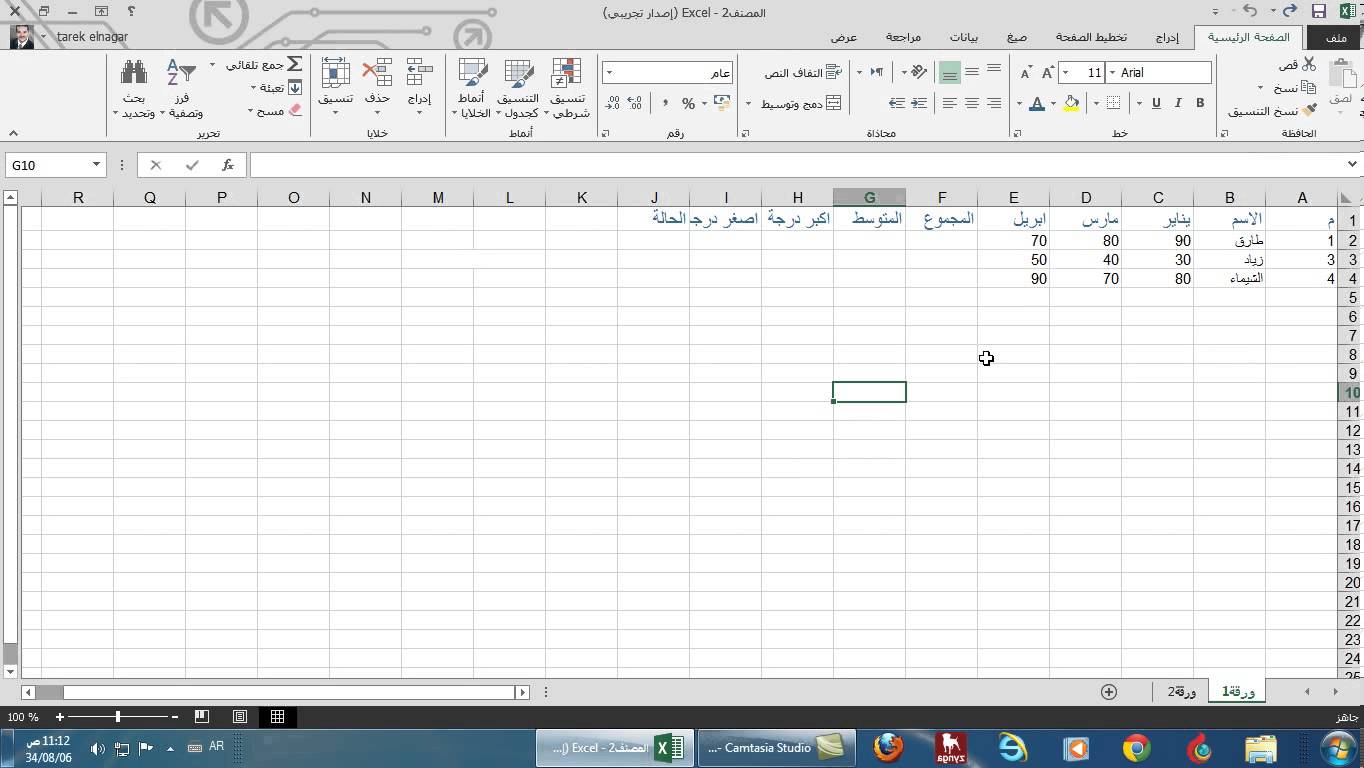Click the Save icon in quick access toolbar
This screenshot has width=1364, height=768.
1318,11
